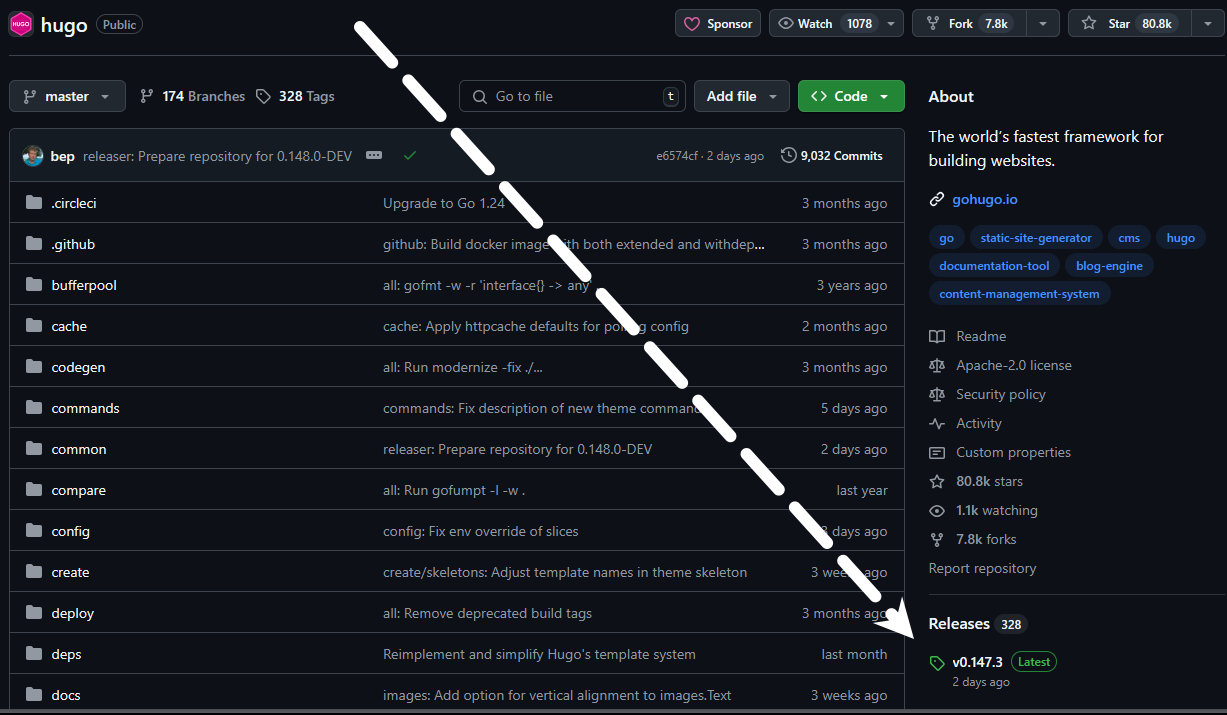Open the compare directory
Image resolution: width=1227 pixels, height=715 pixels.
point(78,490)
